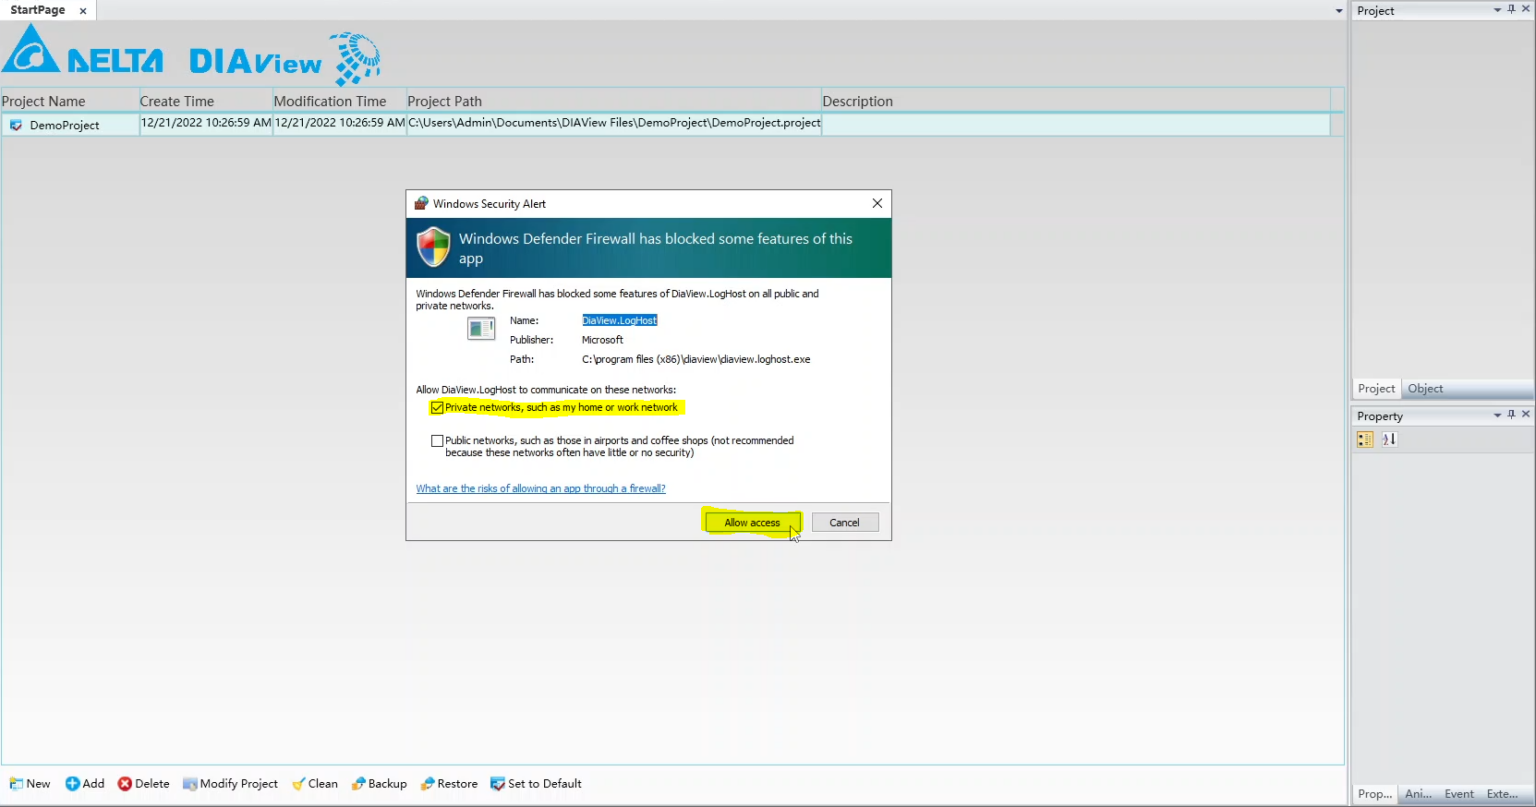
Task: Open the firewall risks help link
Action: (x=540, y=489)
